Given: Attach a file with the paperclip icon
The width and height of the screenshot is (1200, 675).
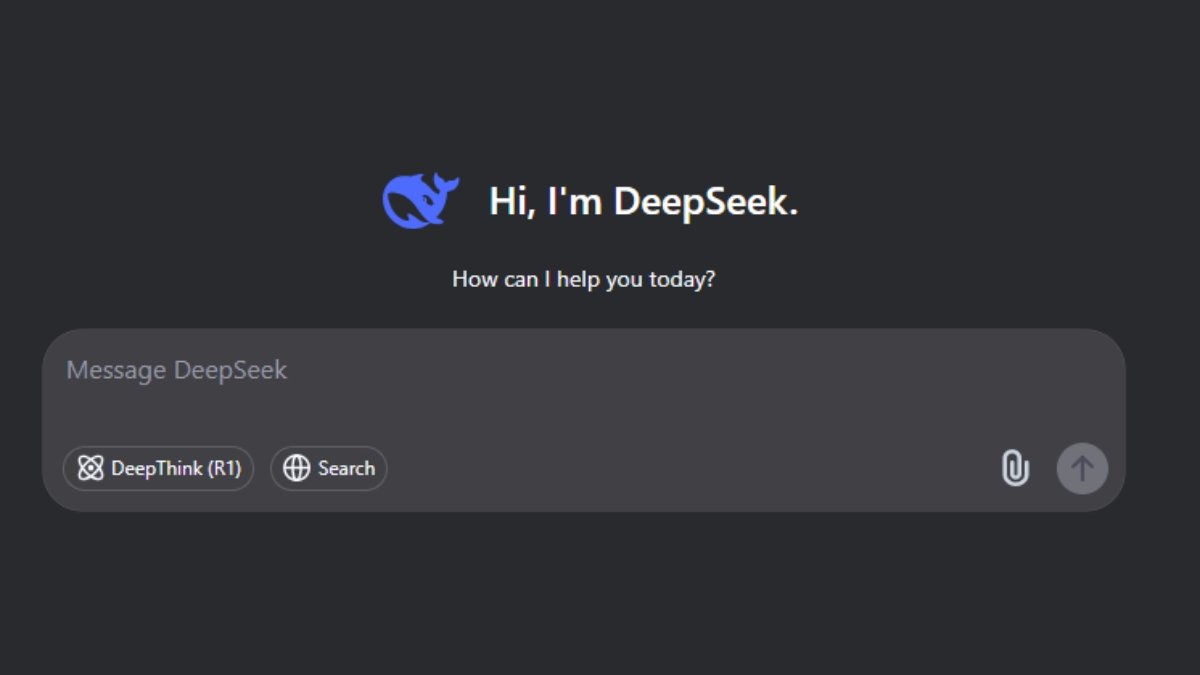Looking at the screenshot, I should click(1015, 468).
